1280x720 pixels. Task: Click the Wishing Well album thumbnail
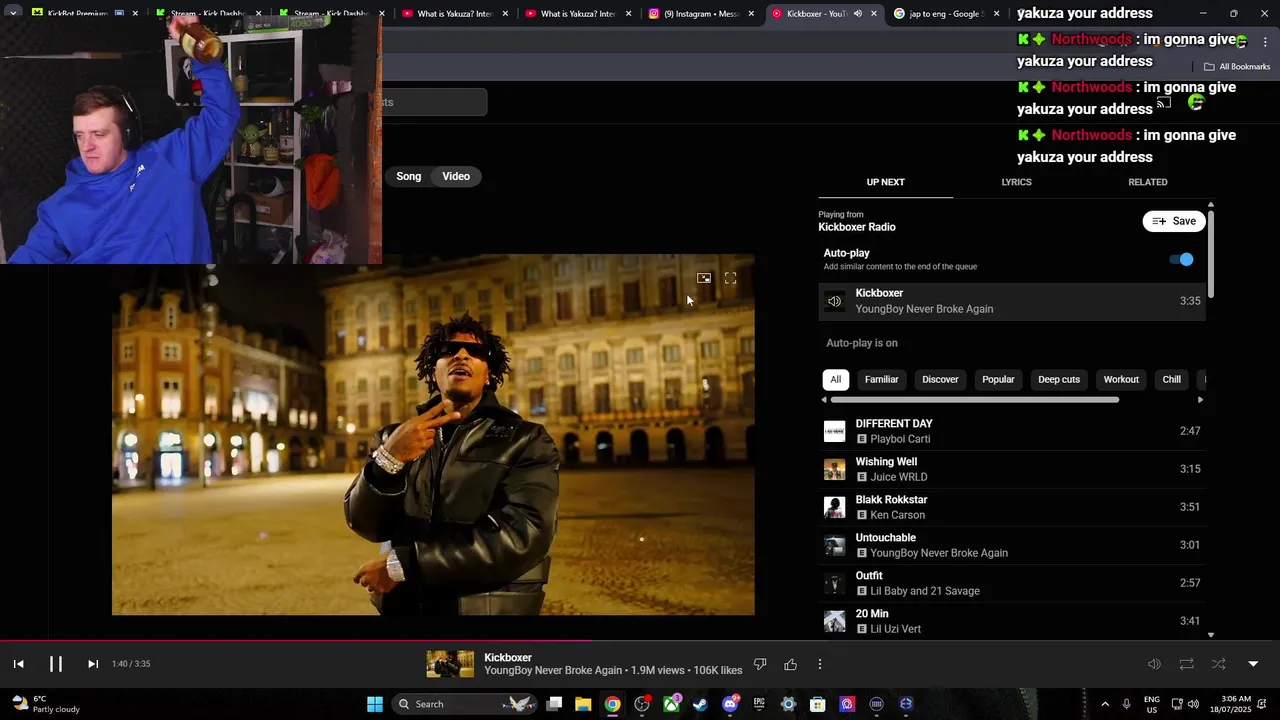coord(834,469)
